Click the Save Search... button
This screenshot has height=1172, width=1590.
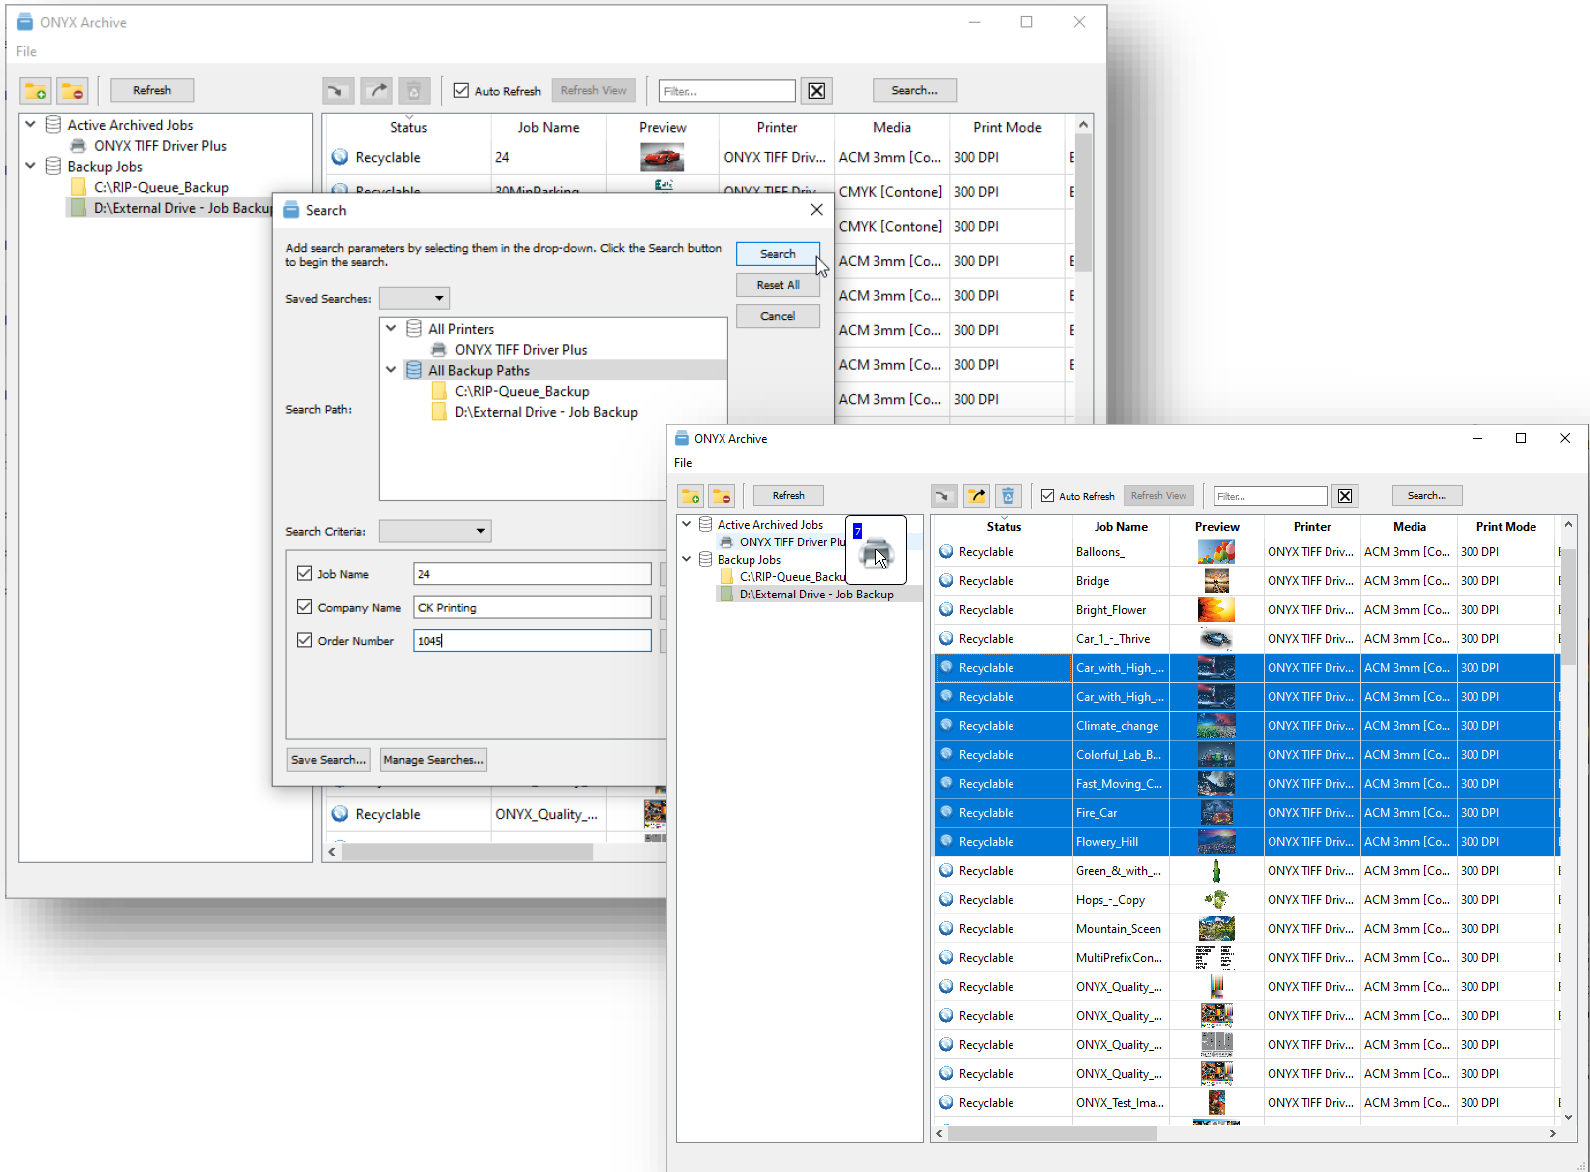[328, 760]
